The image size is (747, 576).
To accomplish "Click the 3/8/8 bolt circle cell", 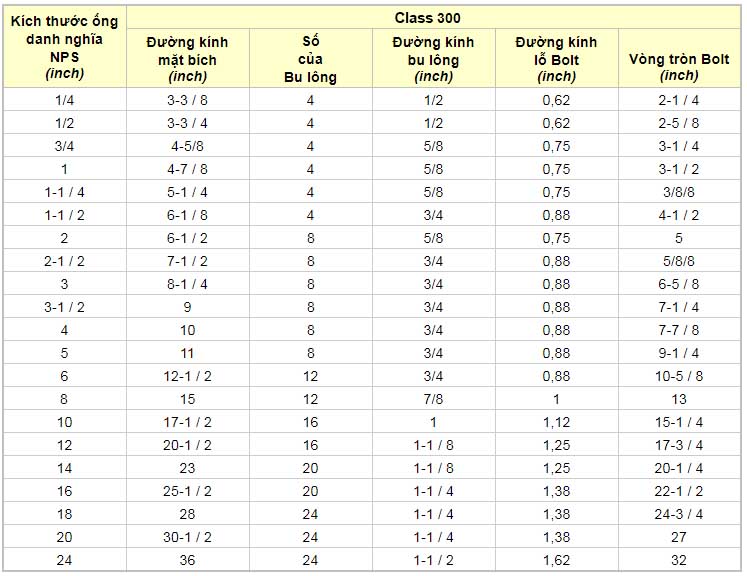I will (x=679, y=192).
